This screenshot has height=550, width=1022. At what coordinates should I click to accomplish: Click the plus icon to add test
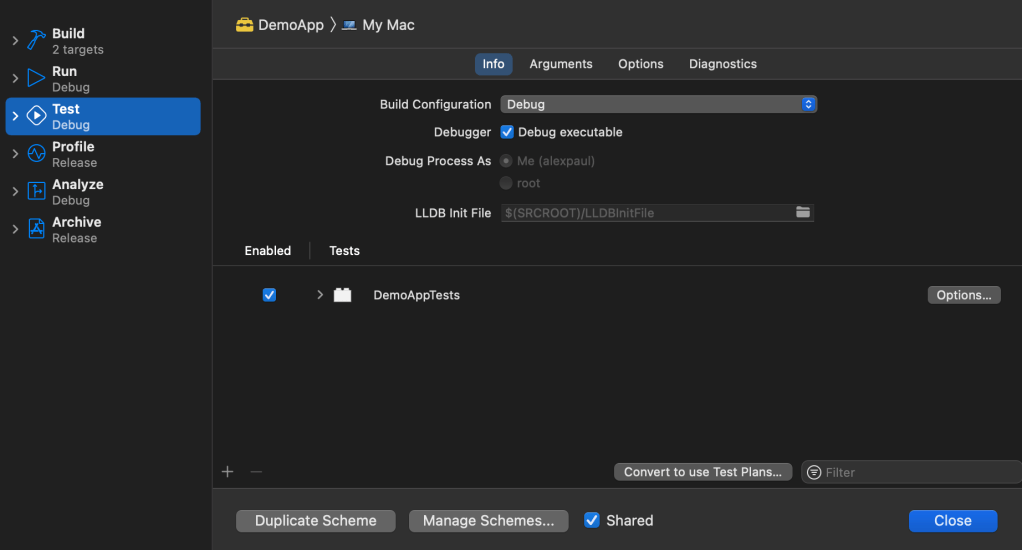point(227,472)
